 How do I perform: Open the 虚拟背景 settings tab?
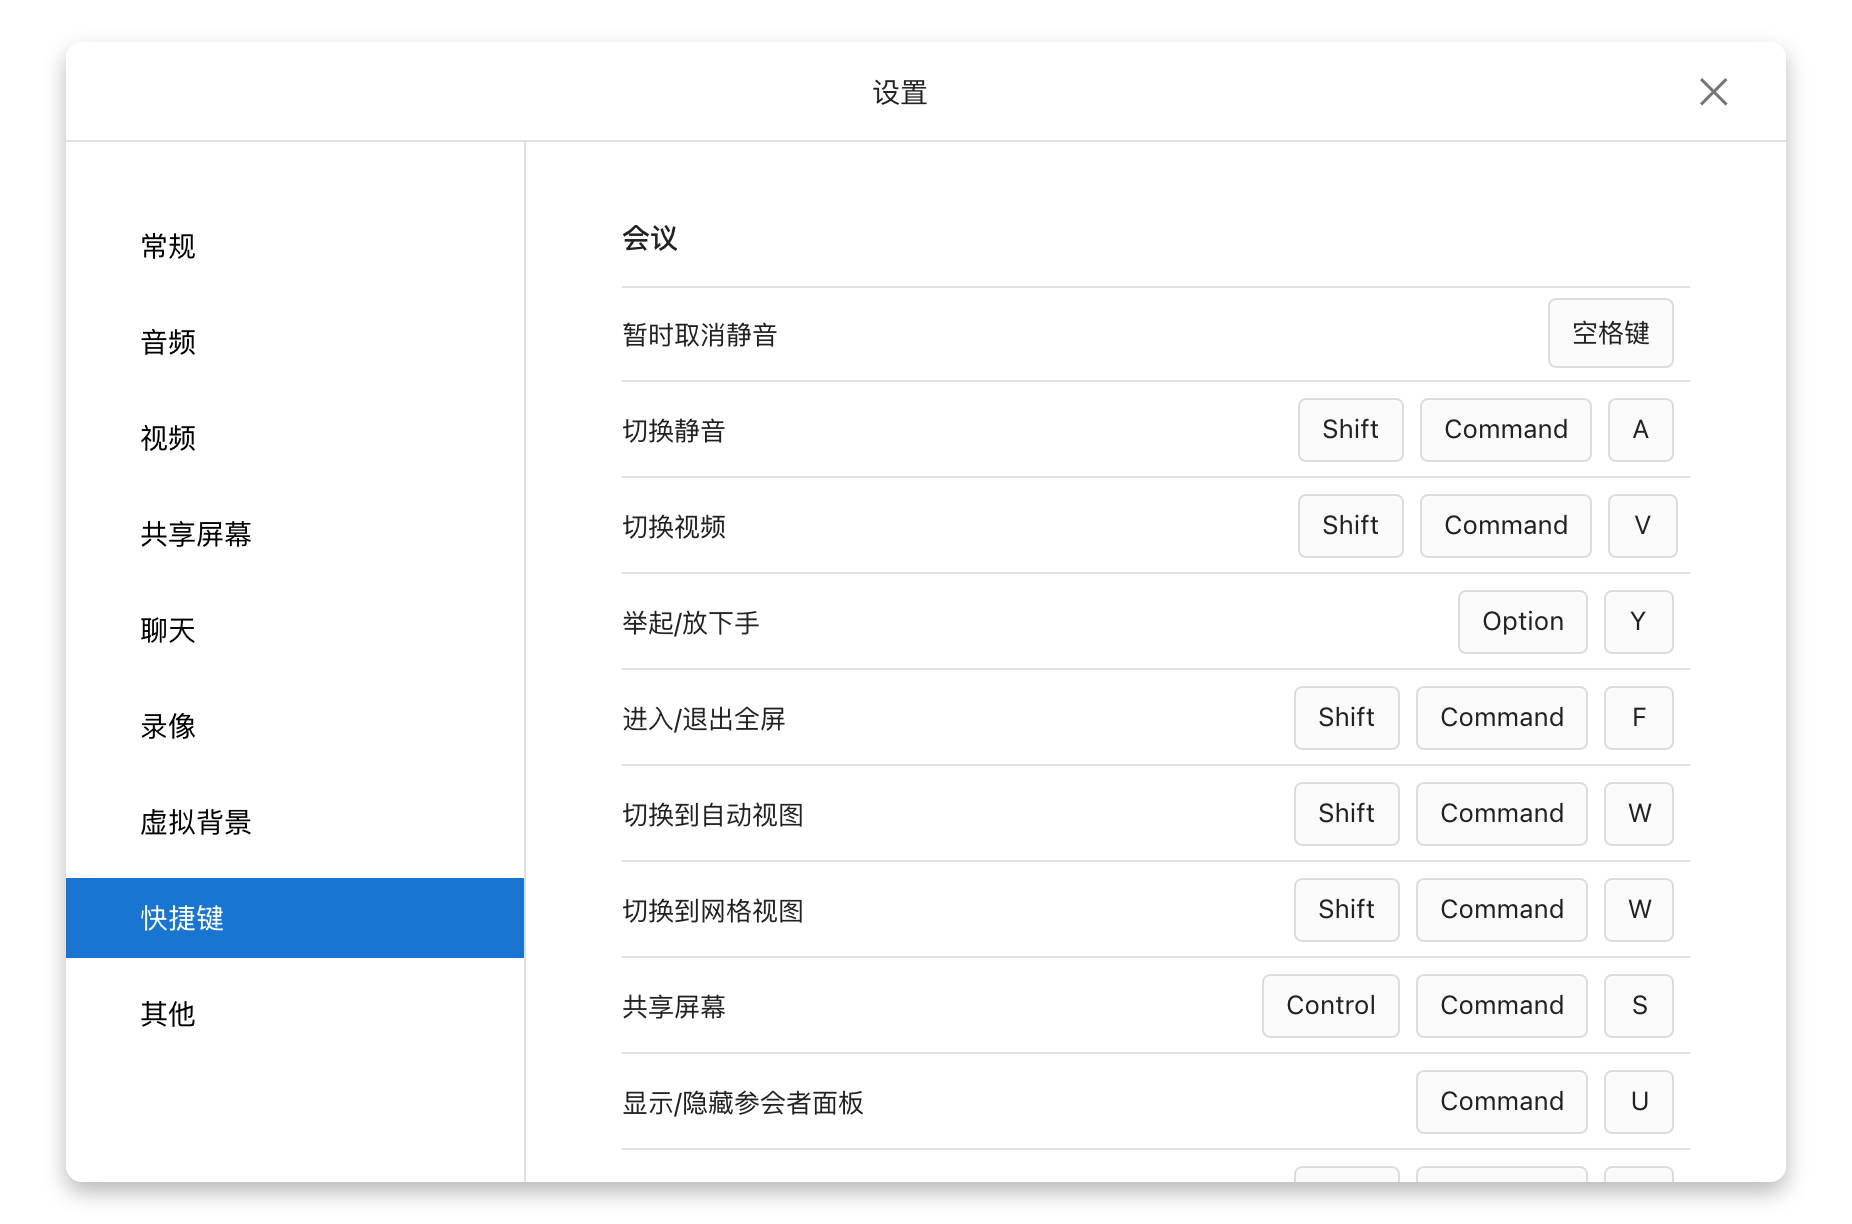pyautogui.click(x=196, y=822)
